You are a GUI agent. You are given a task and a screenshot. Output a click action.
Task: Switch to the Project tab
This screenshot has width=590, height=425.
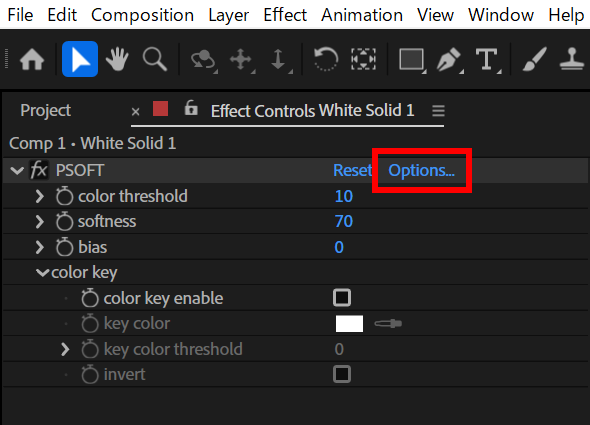pos(46,111)
